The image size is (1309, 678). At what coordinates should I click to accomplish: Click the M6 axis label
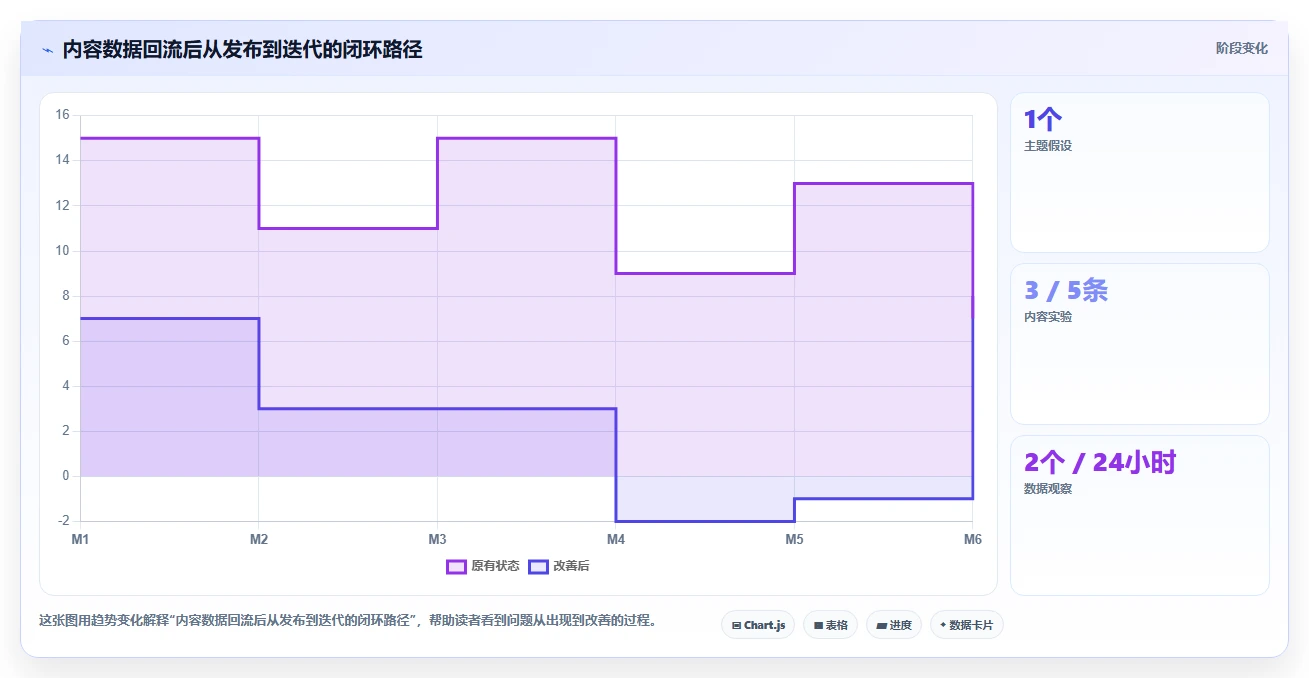point(972,540)
